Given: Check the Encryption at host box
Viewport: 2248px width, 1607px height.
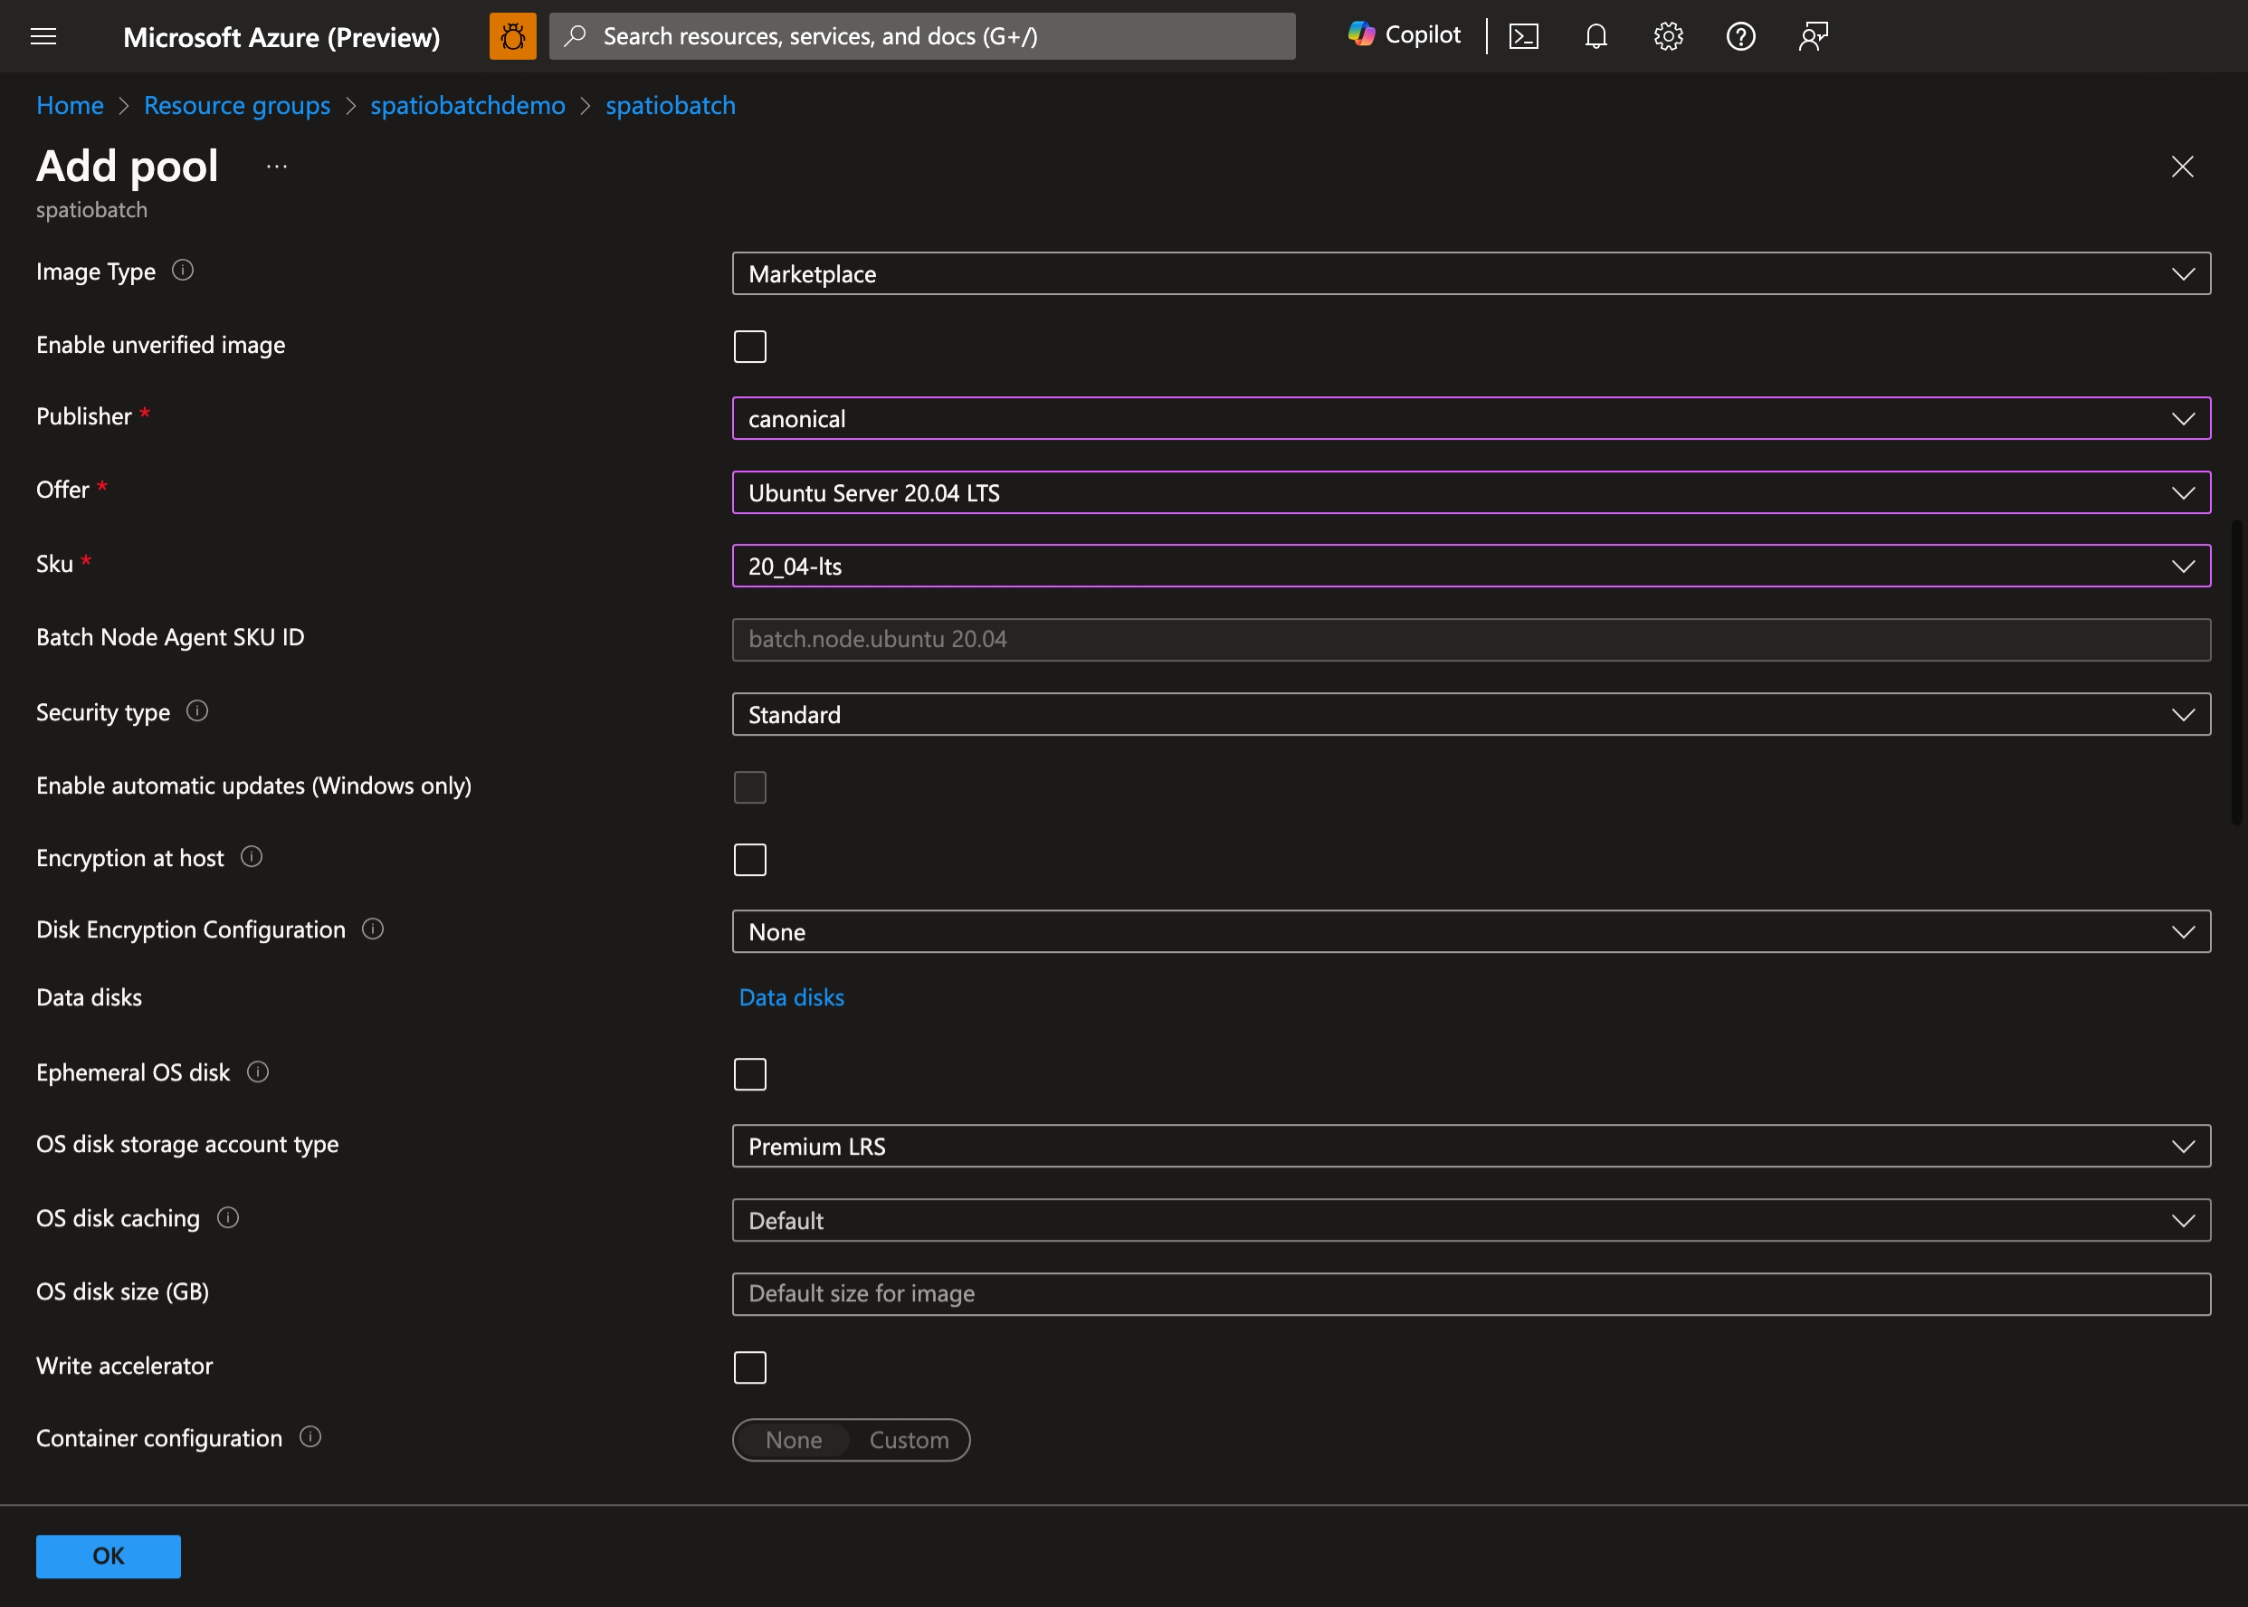Looking at the screenshot, I should [749, 860].
